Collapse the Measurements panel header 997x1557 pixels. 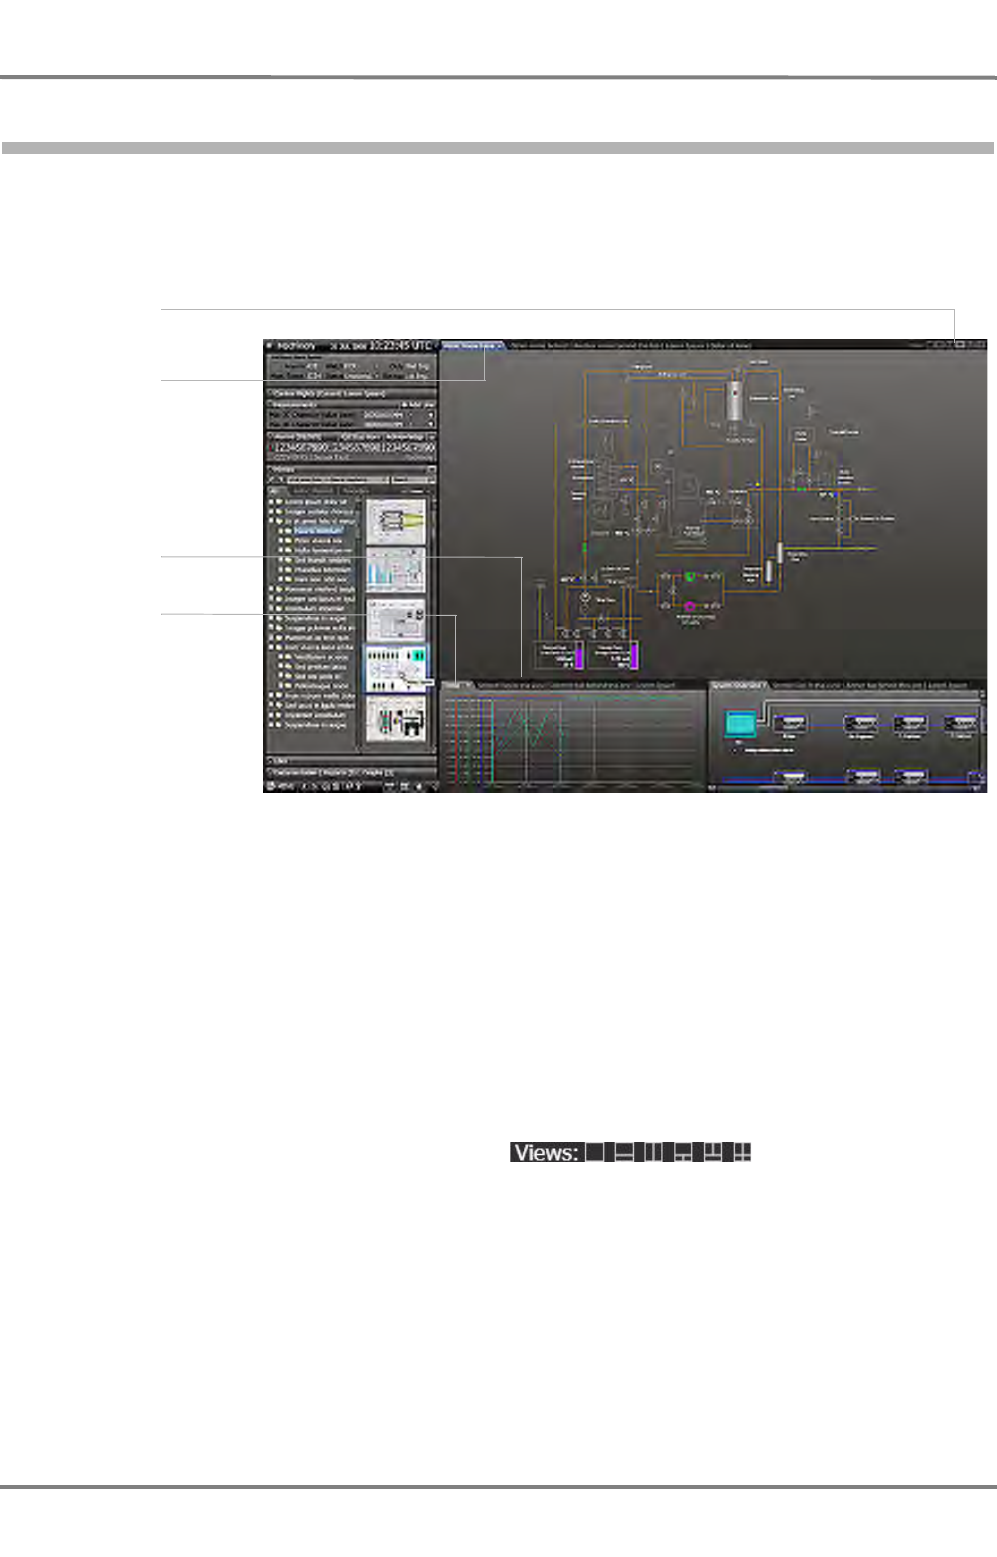(350, 404)
